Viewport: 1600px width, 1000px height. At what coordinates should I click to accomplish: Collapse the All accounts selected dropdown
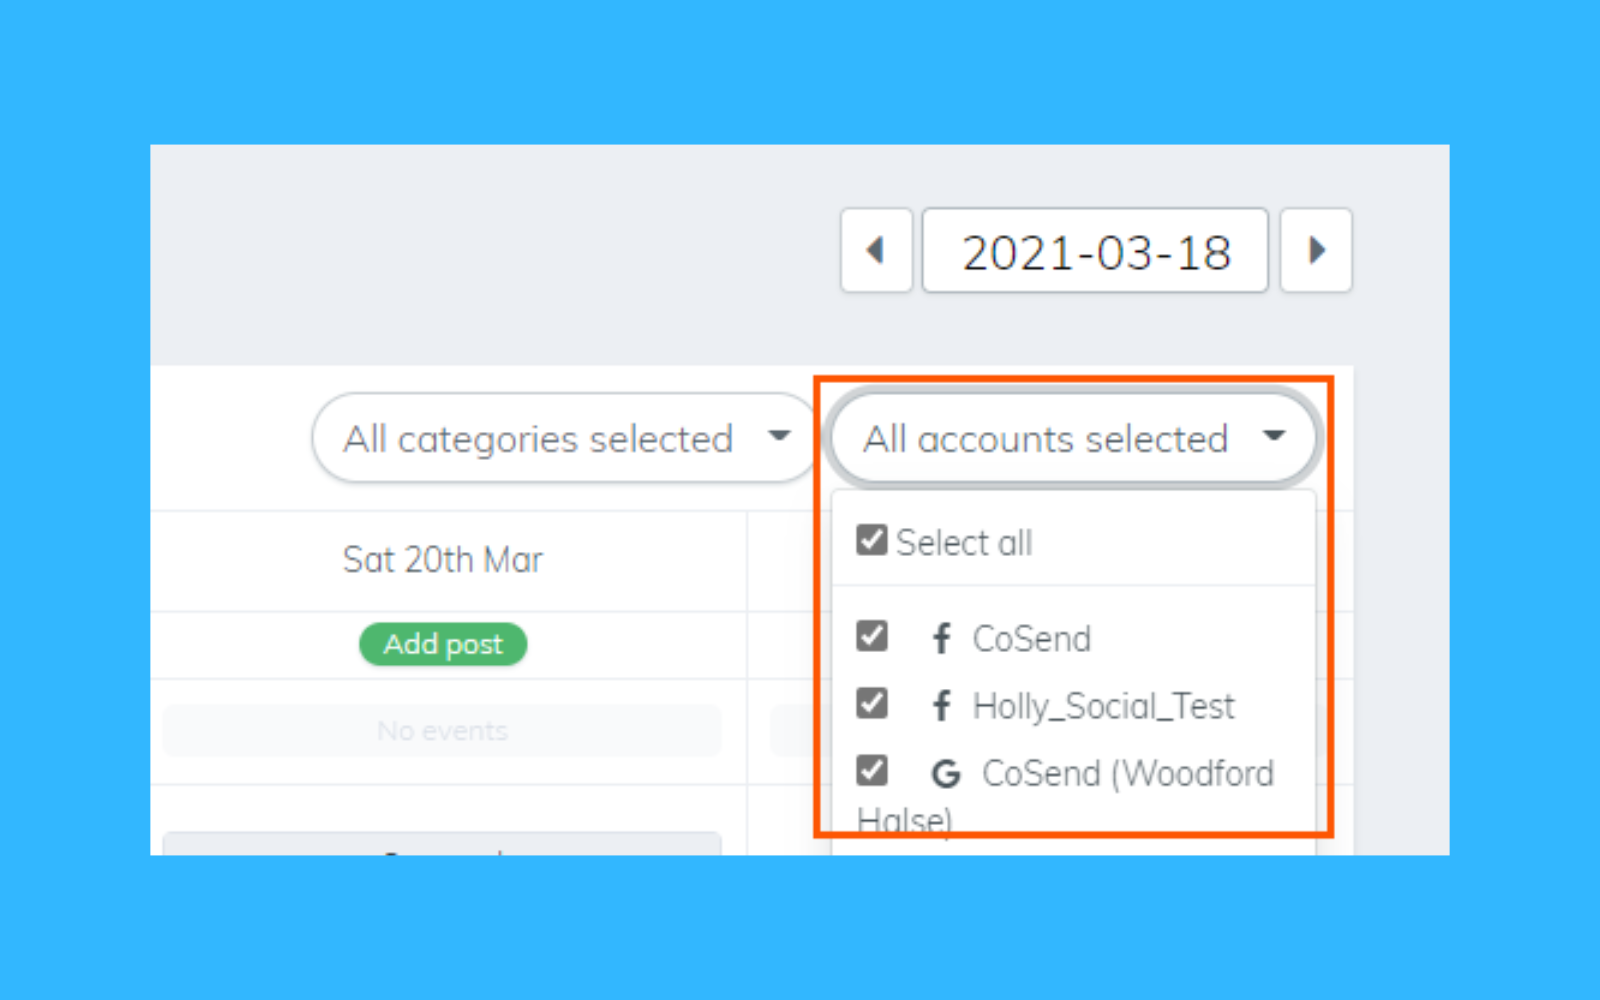(x=1046, y=438)
